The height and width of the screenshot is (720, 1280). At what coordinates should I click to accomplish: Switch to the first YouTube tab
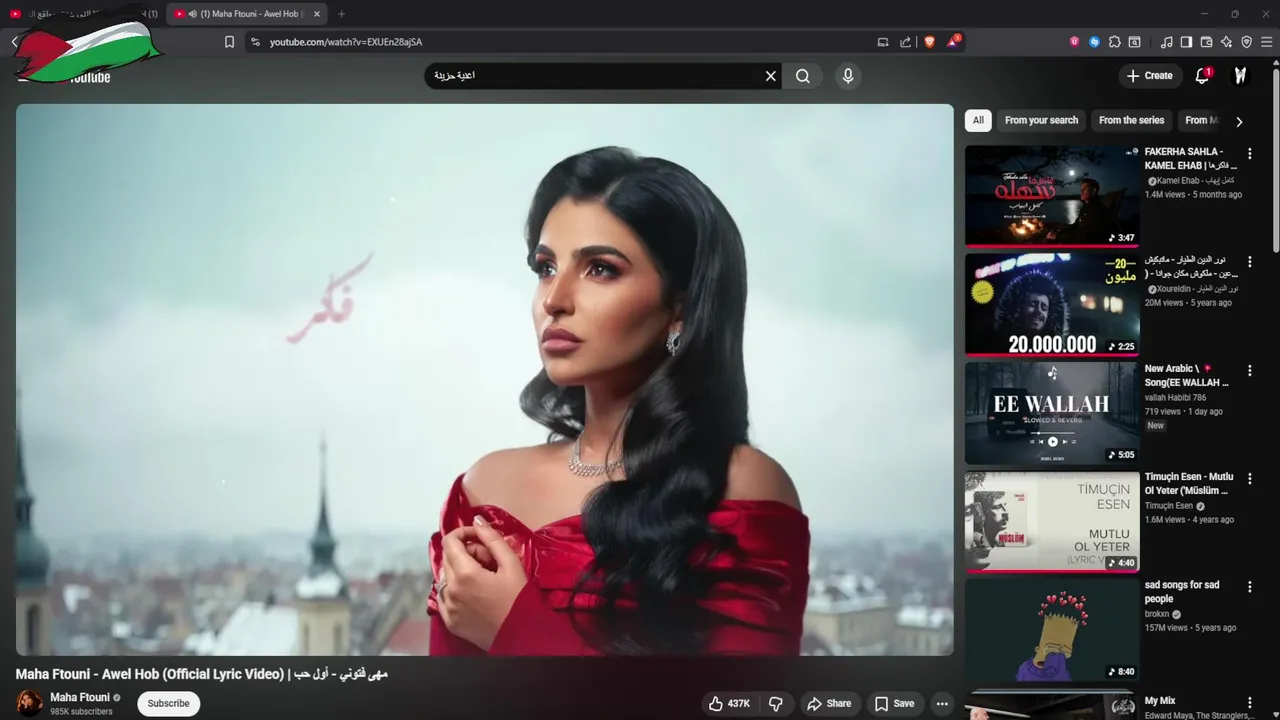coord(84,14)
